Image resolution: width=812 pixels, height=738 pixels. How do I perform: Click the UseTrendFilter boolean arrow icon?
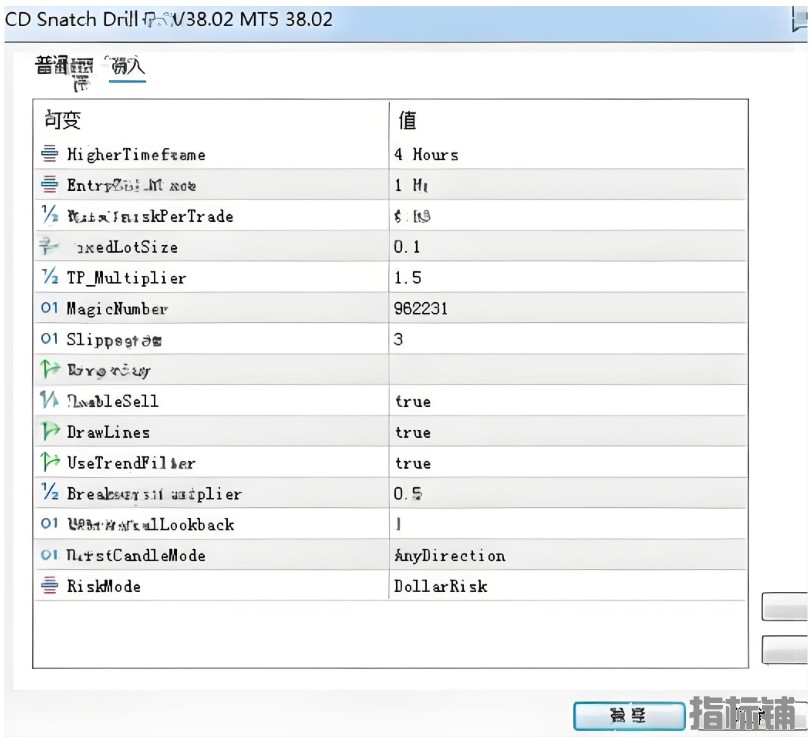[50, 463]
